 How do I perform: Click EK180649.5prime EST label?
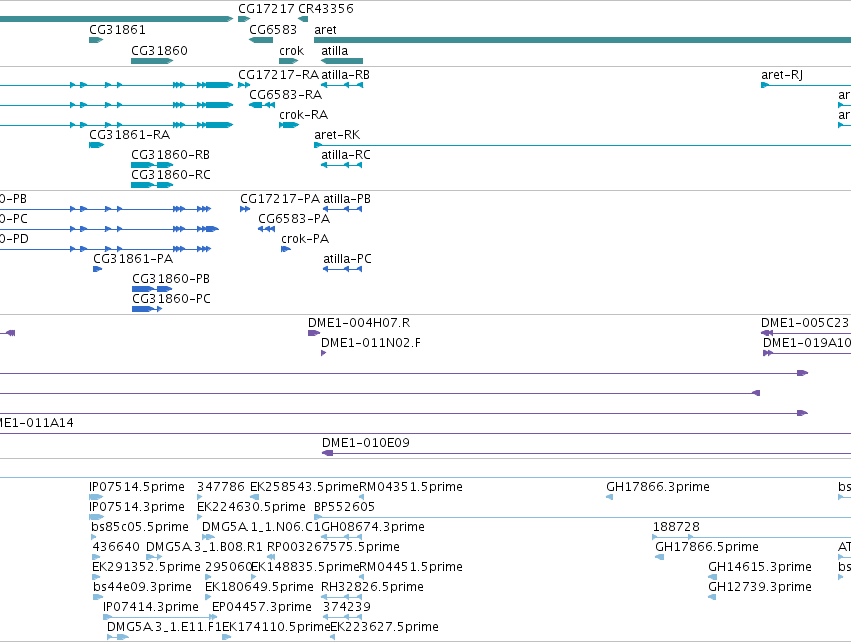point(259,587)
